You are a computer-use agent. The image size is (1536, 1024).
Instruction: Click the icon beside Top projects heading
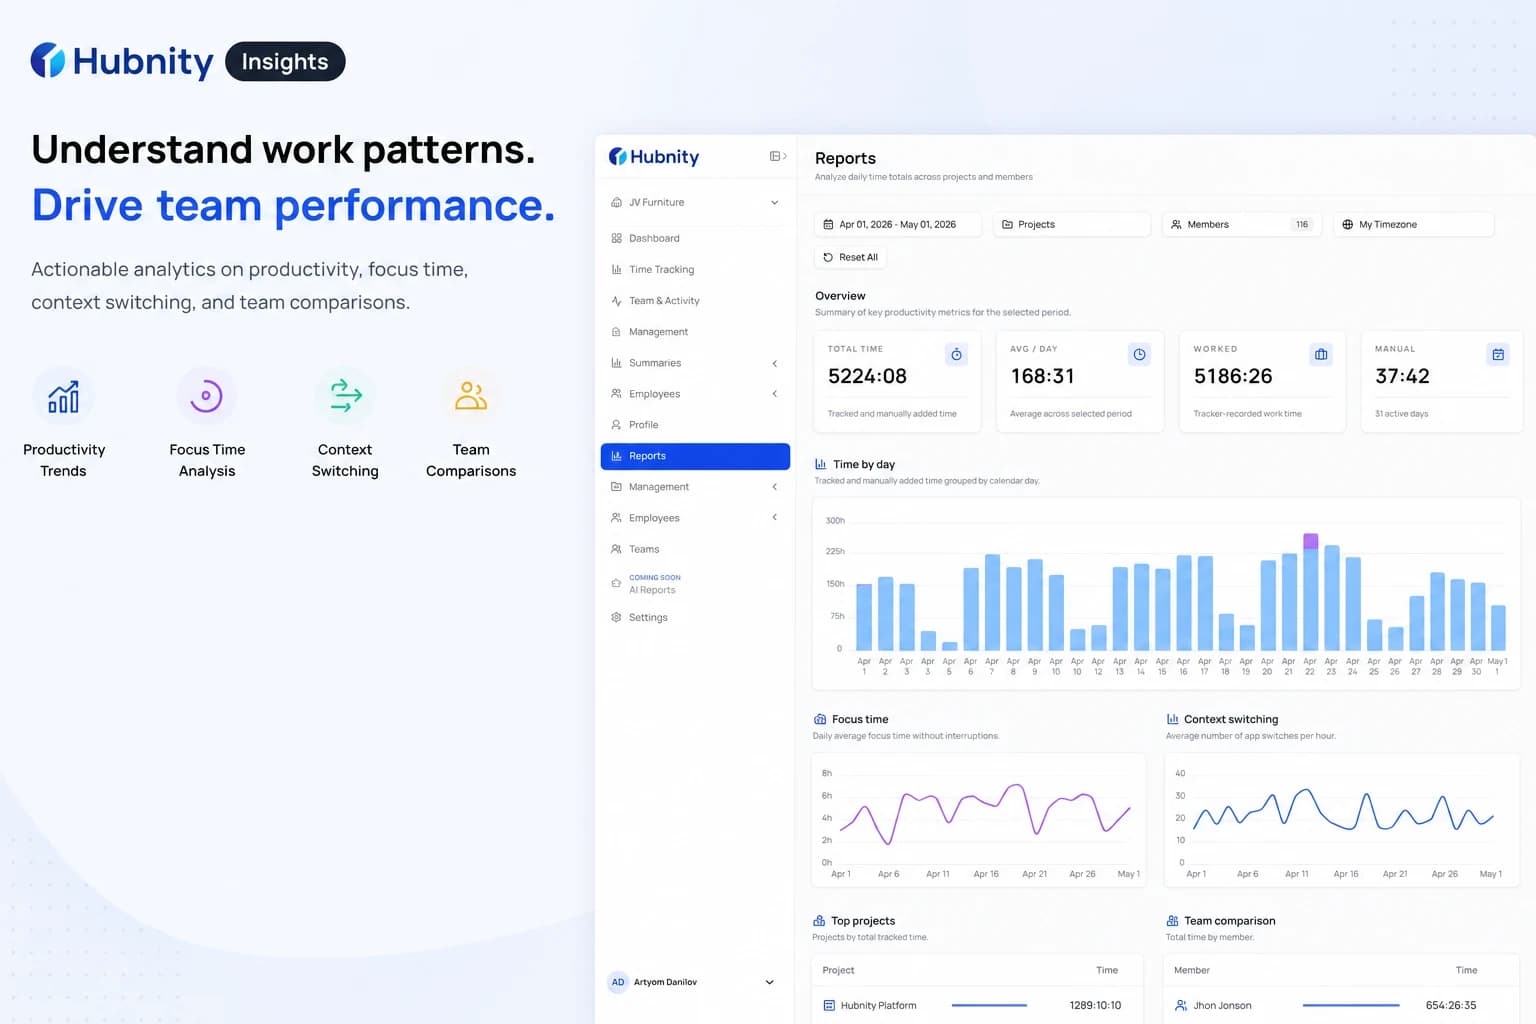click(819, 921)
